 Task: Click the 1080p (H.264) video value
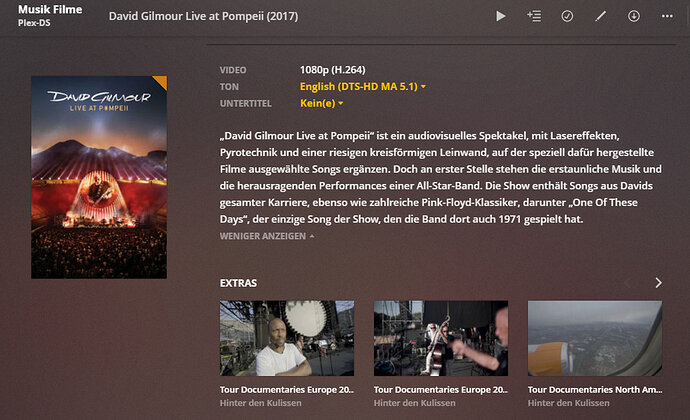tap(333, 70)
